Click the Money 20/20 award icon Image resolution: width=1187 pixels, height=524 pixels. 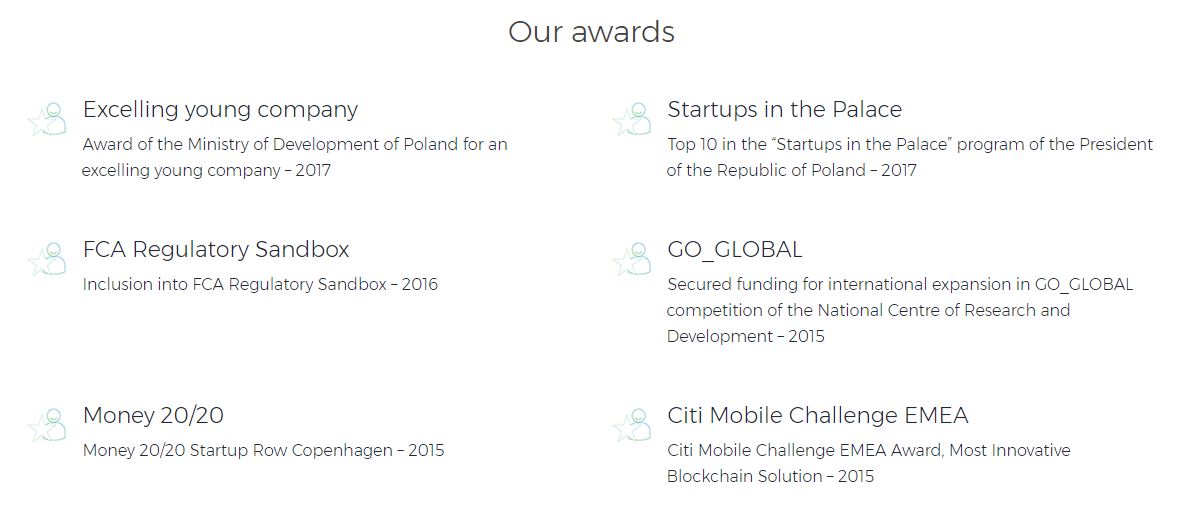47,425
